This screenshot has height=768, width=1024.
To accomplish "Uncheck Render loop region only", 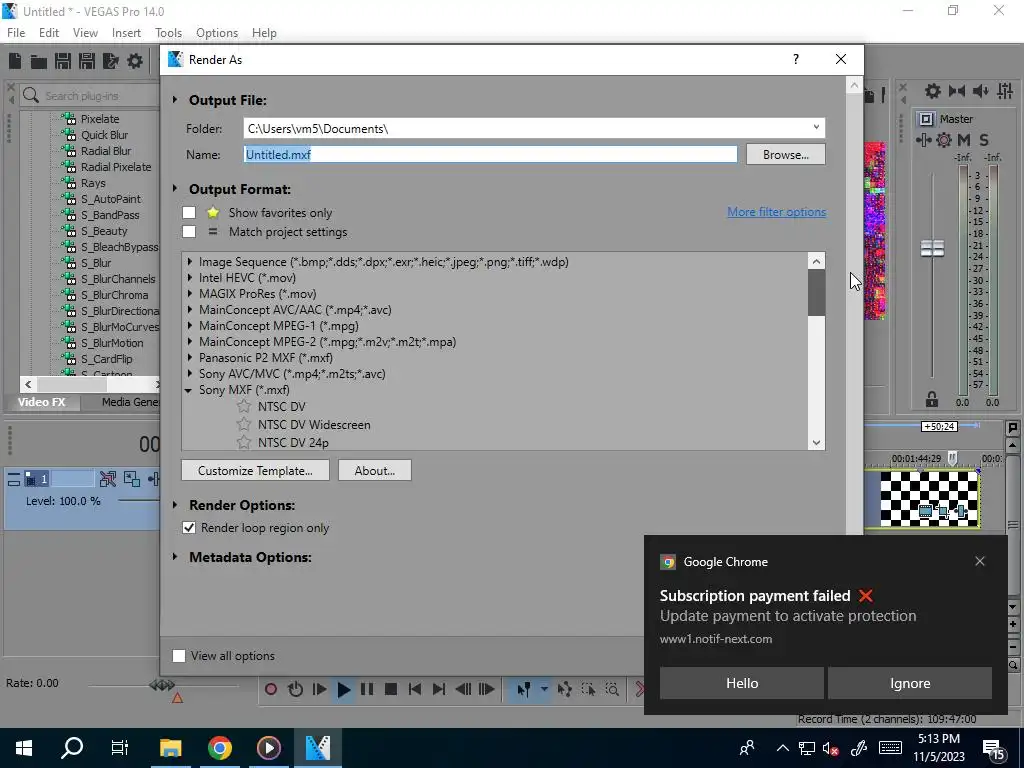I will [x=189, y=528].
